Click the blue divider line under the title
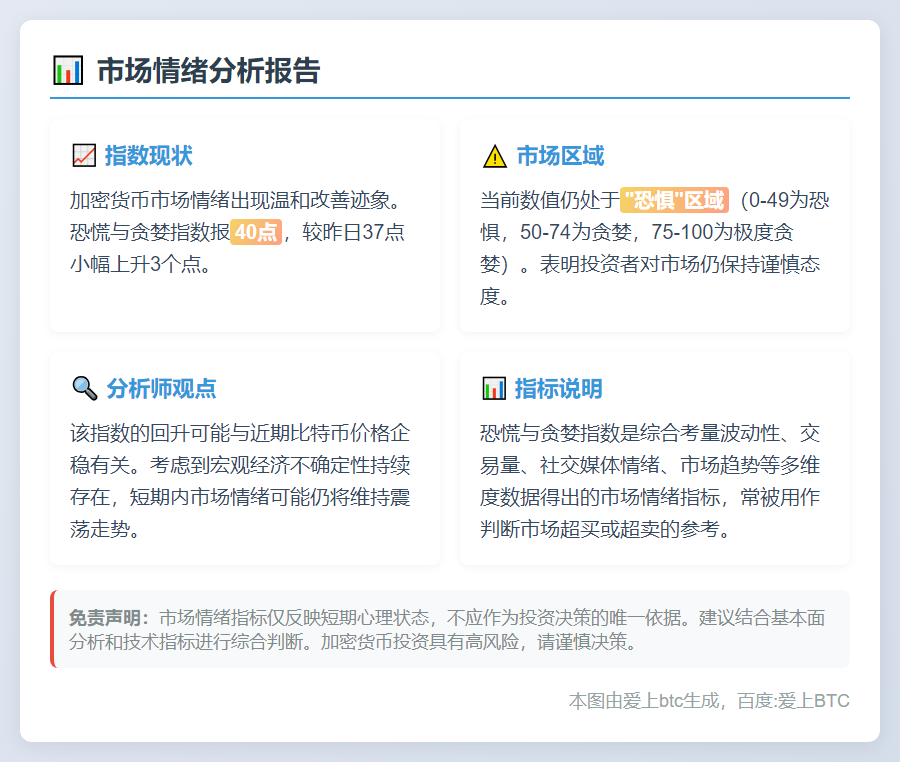 450,98
